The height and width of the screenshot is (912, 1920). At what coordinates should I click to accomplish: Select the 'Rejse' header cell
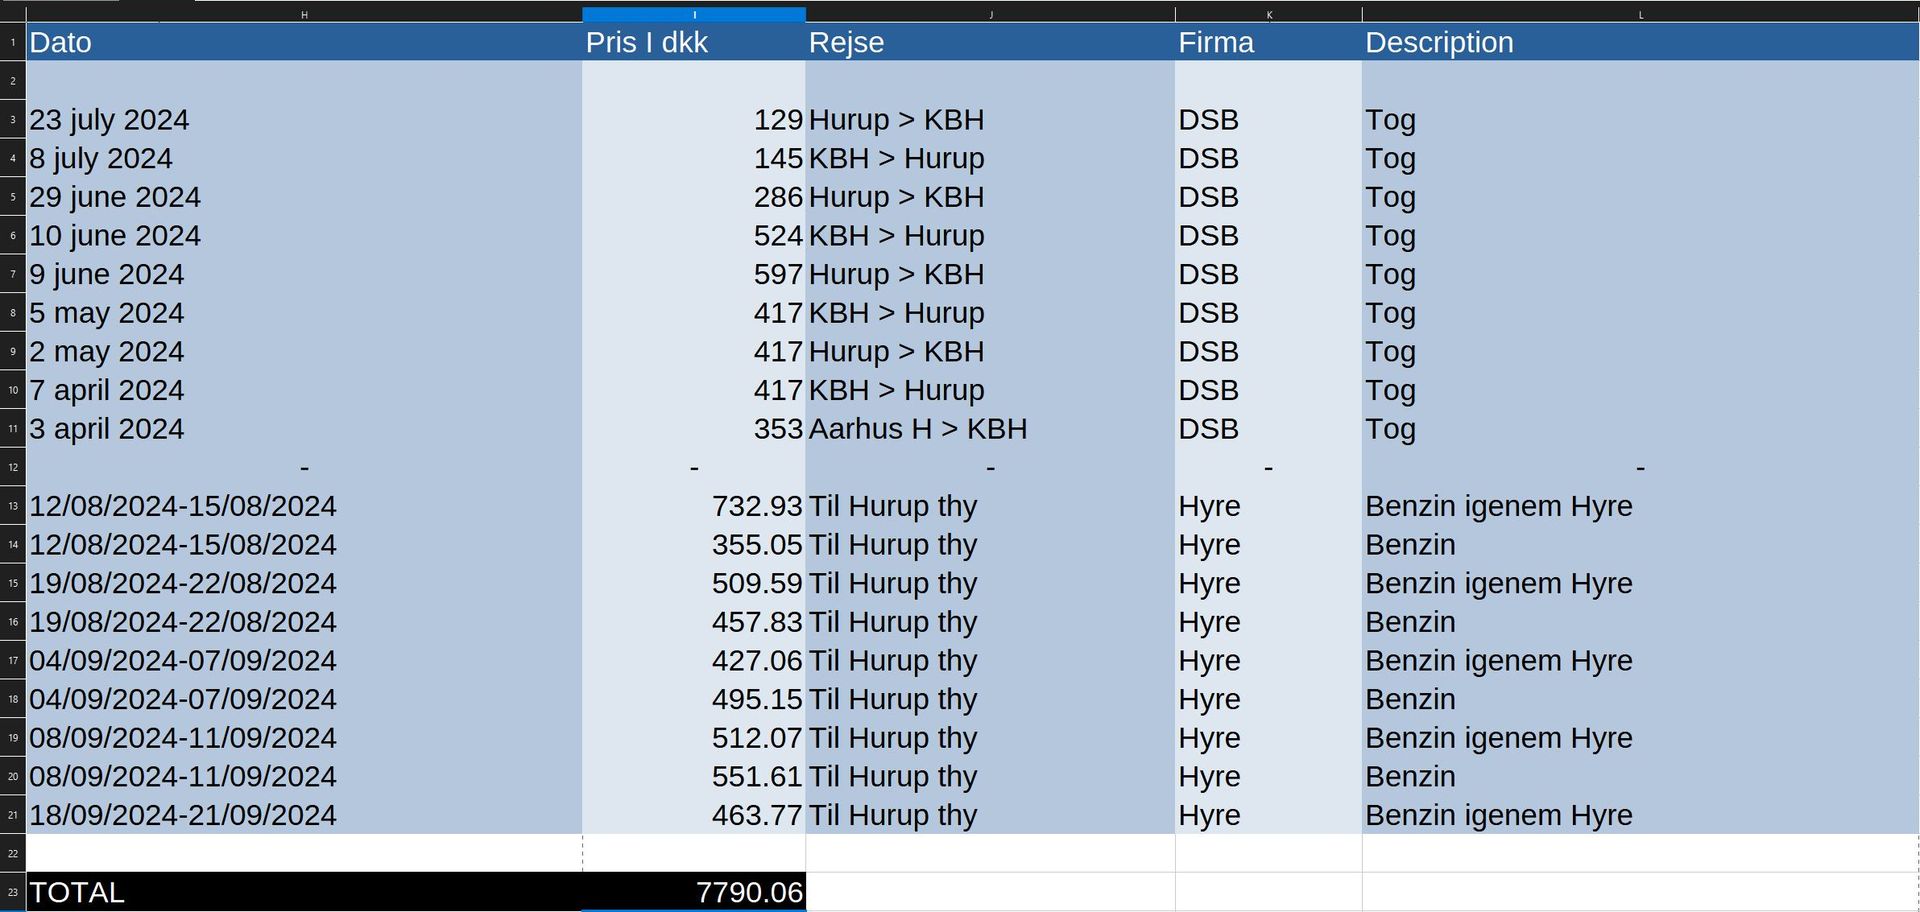tap(990, 42)
